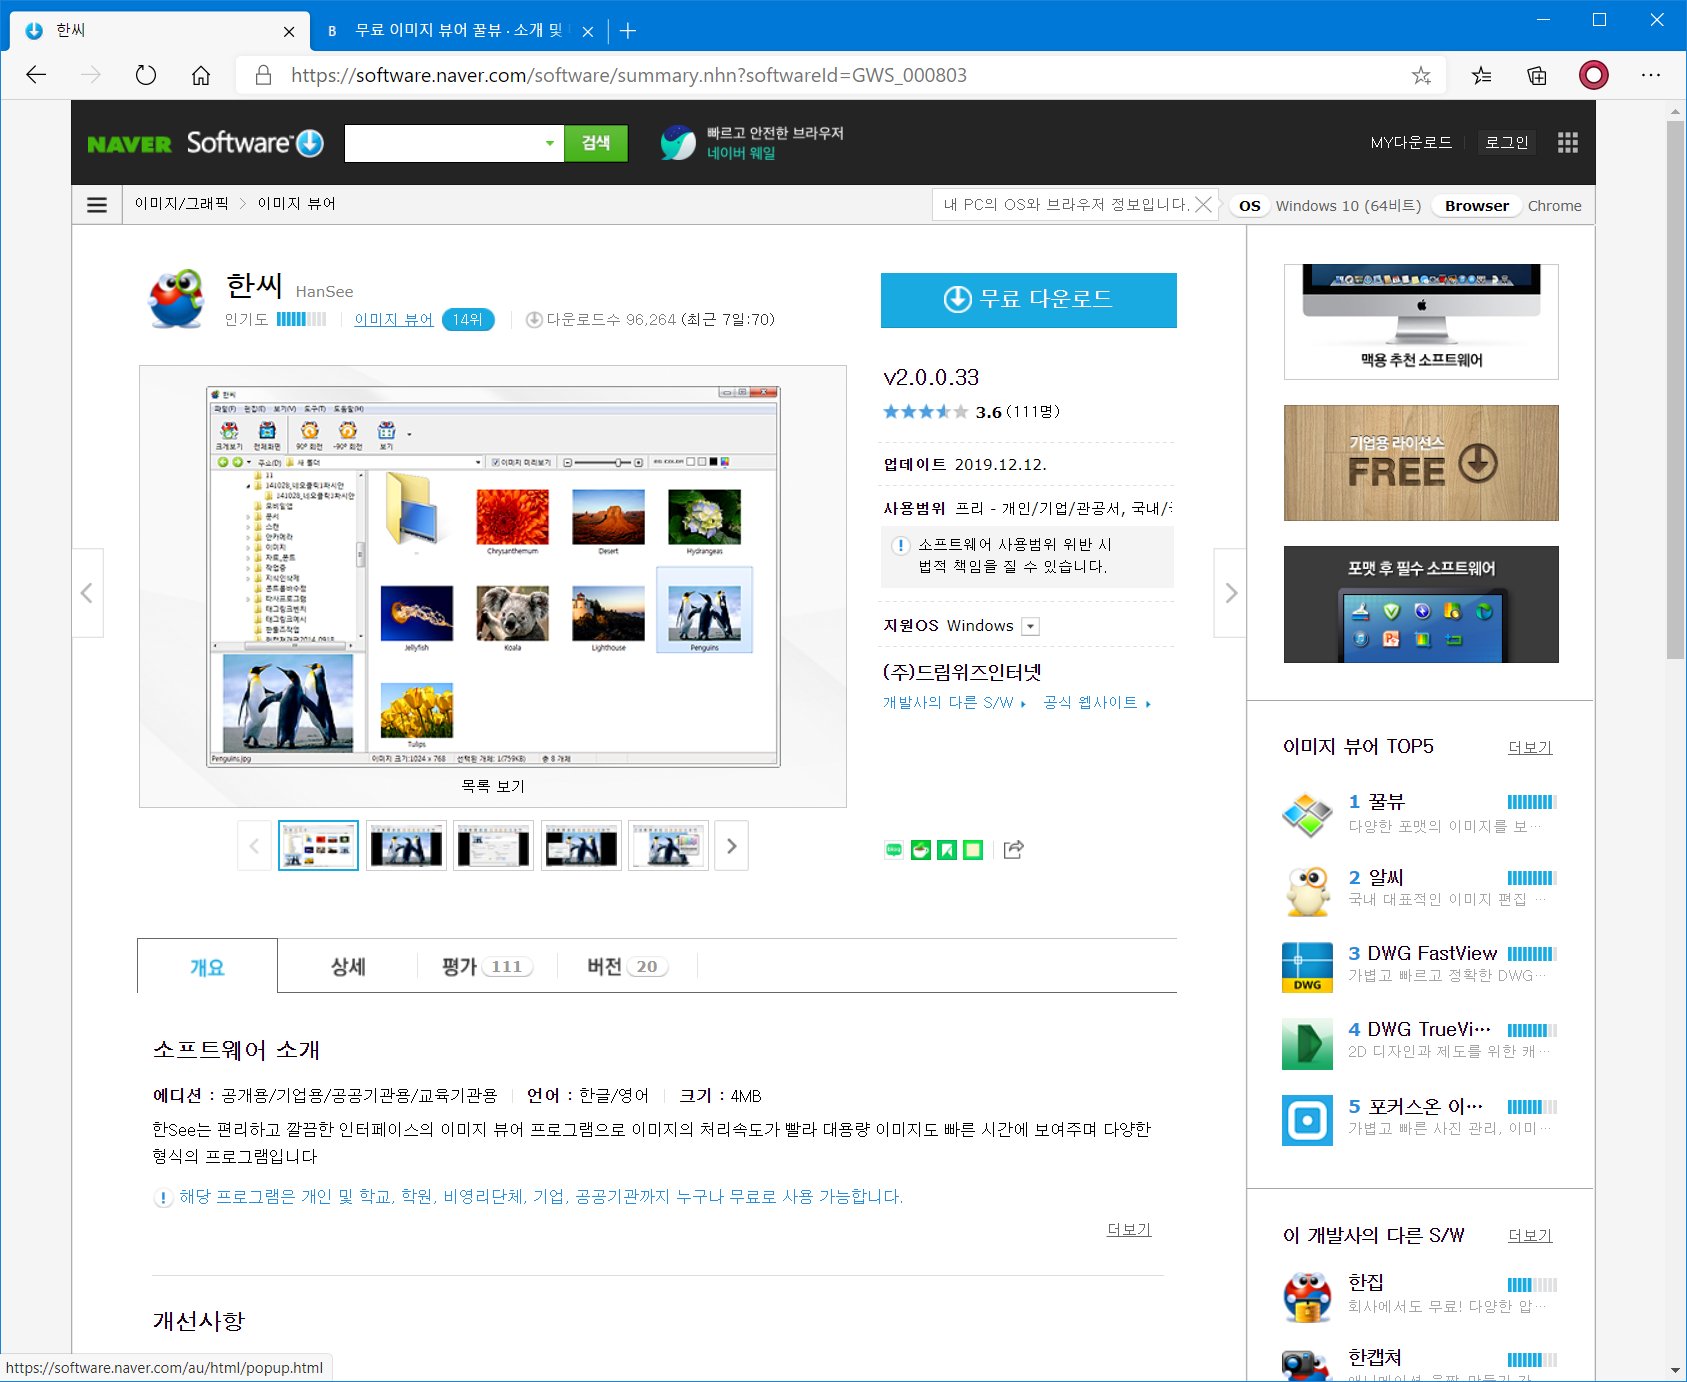The width and height of the screenshot is (1687, 1382).
Task: Click the 무료 다운로드 button
Action: 1029,300
